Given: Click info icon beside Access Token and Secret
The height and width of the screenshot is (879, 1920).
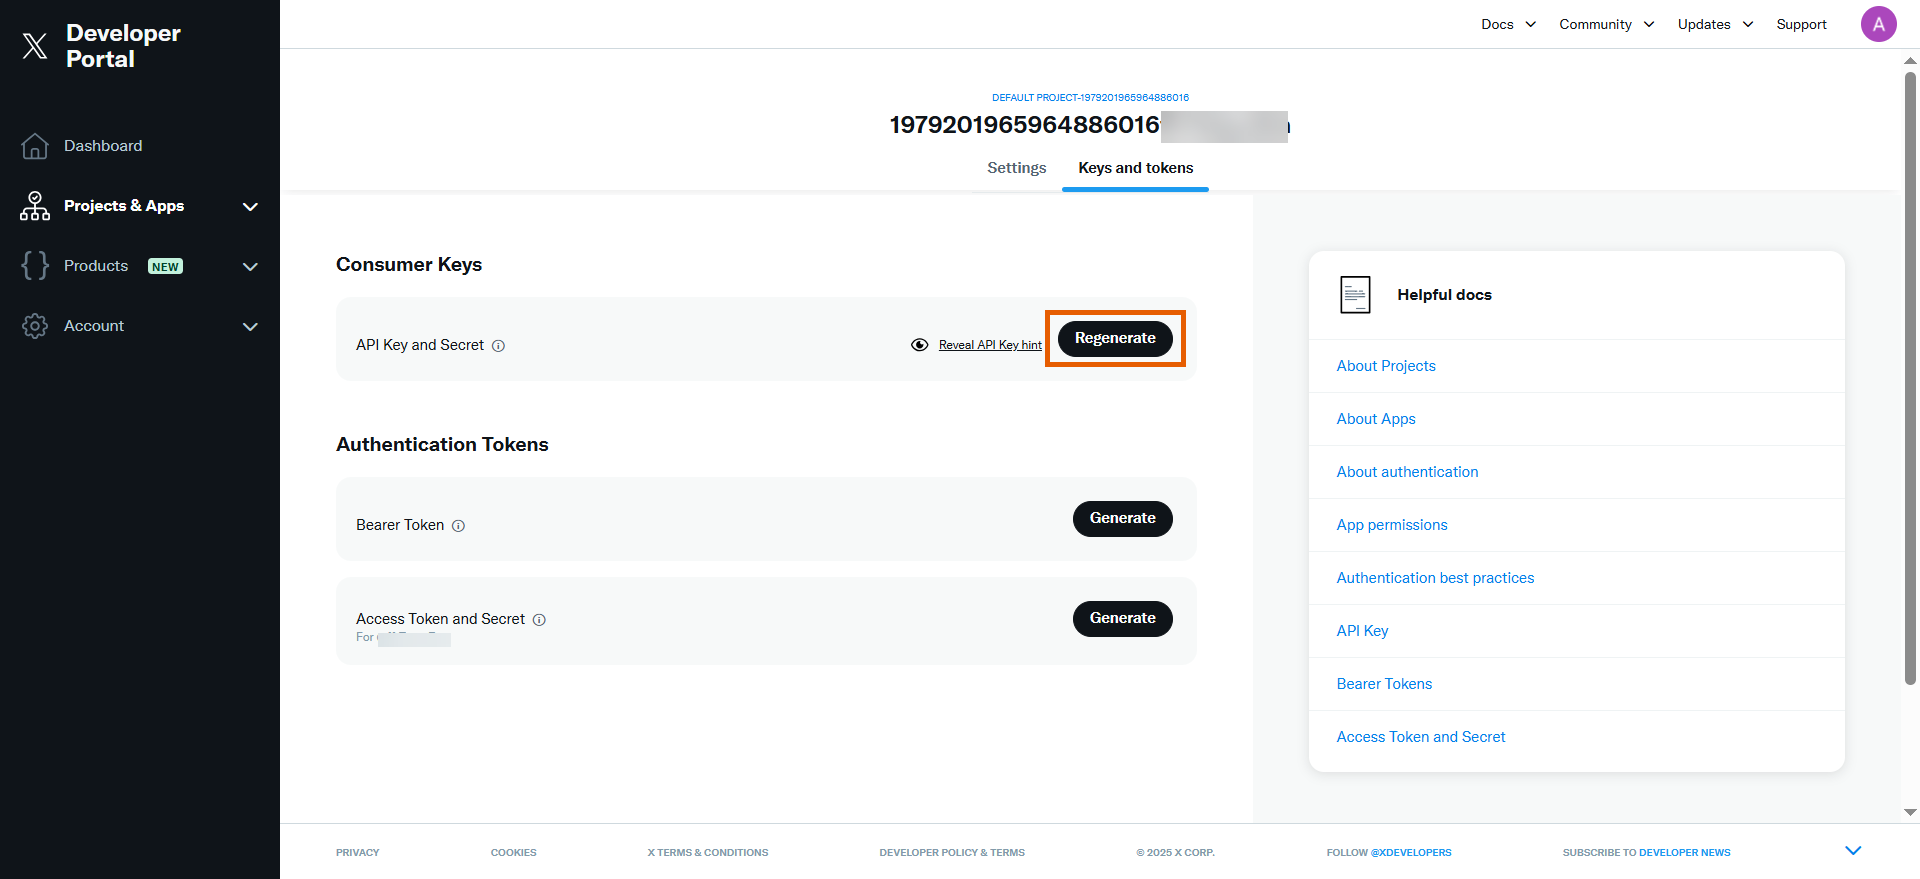Looking at the screenshot, I should pyautogui.click(x=539, y=620).
